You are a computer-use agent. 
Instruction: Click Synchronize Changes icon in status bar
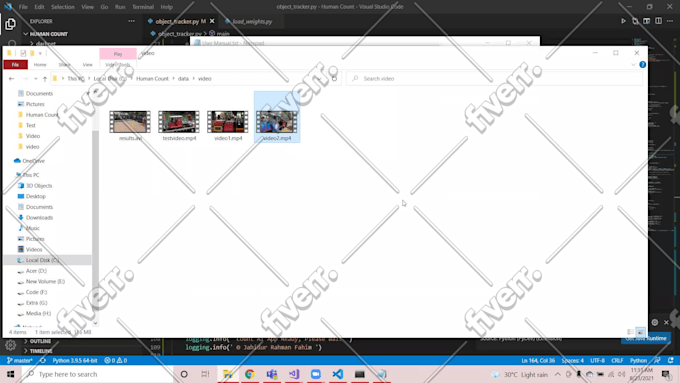click(42, 360)
